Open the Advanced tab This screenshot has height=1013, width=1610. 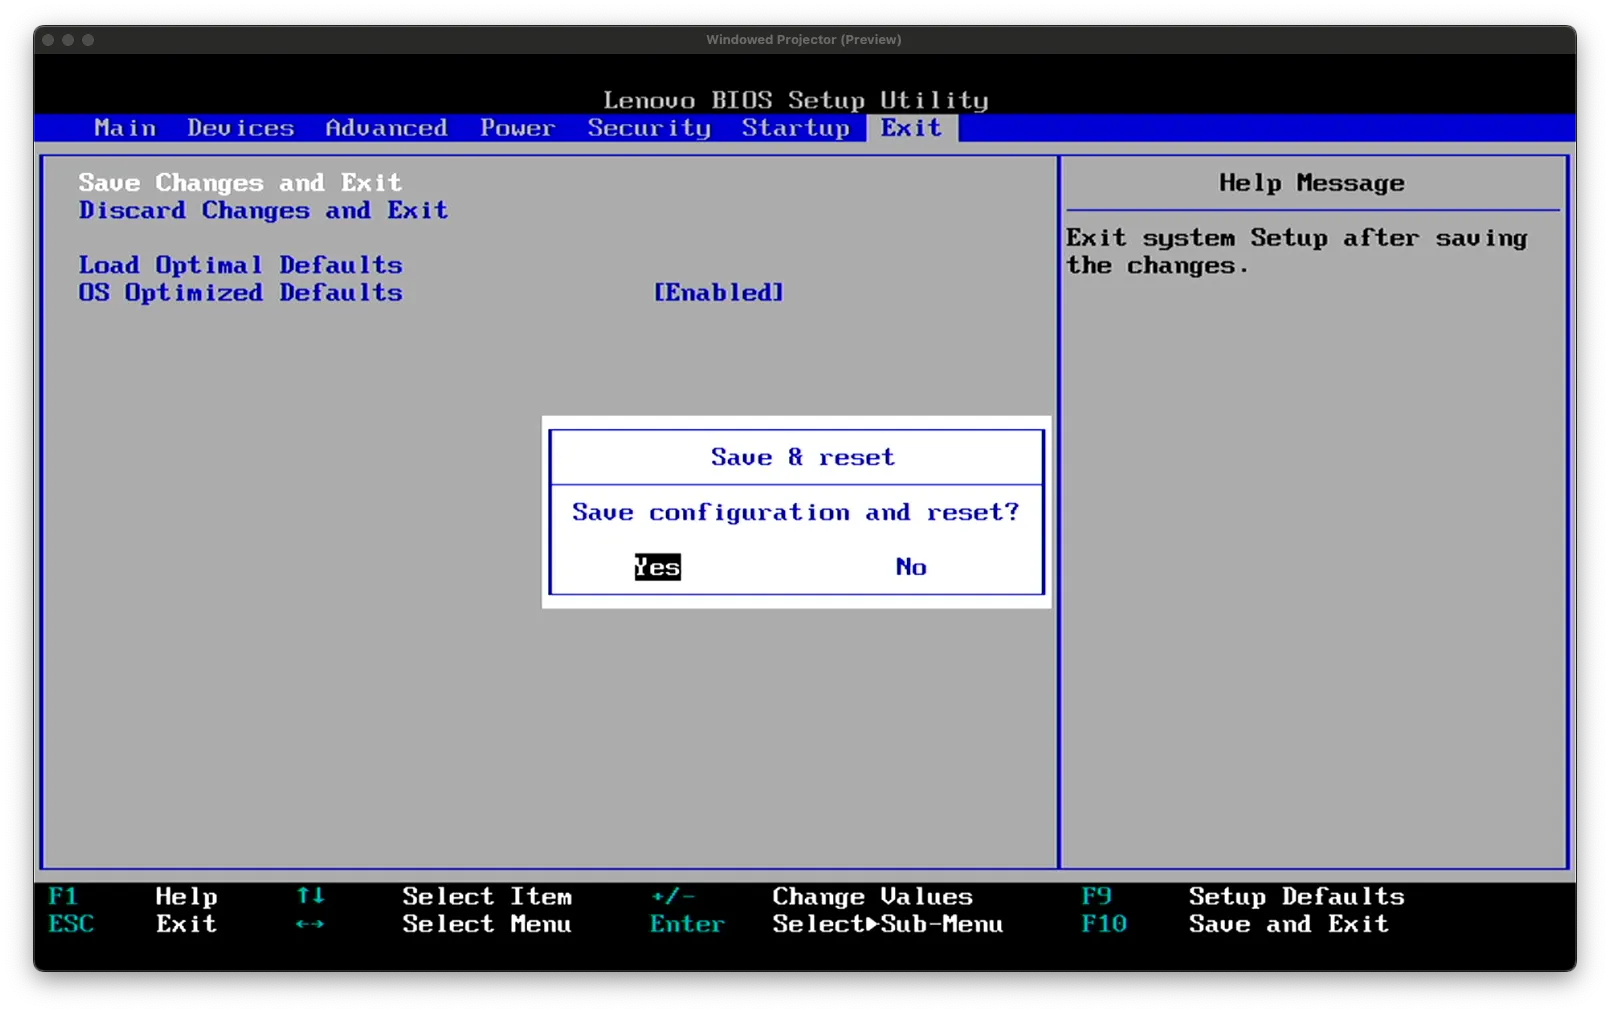(x=386, y=128)
